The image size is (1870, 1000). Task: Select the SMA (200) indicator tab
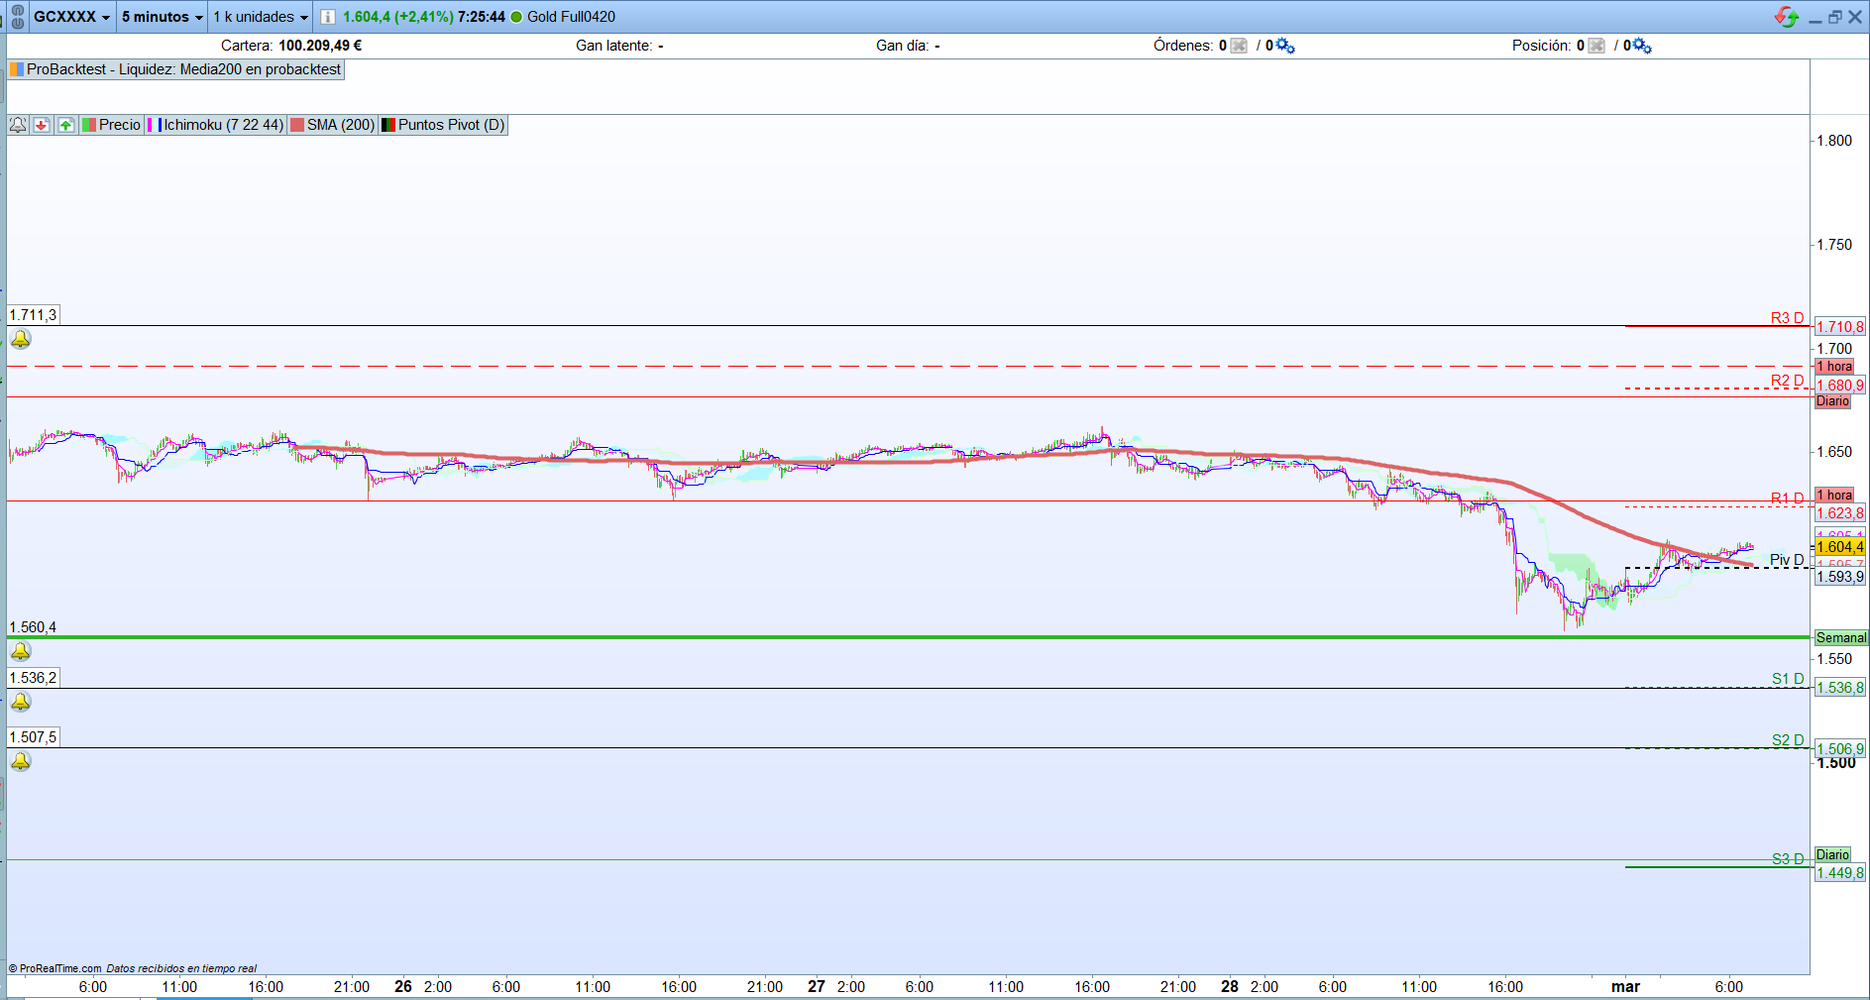[333, 125]
